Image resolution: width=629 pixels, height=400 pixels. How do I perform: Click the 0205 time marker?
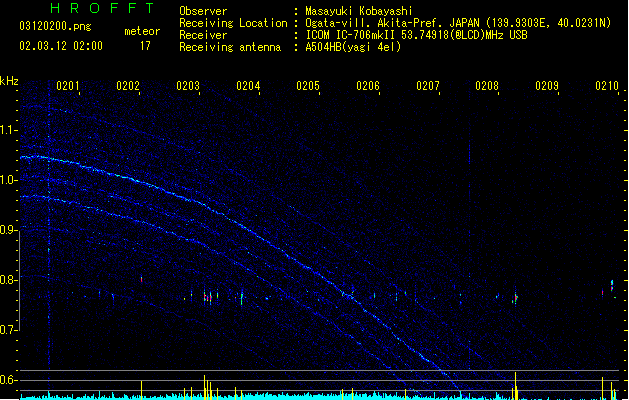[x=308, y=86]
